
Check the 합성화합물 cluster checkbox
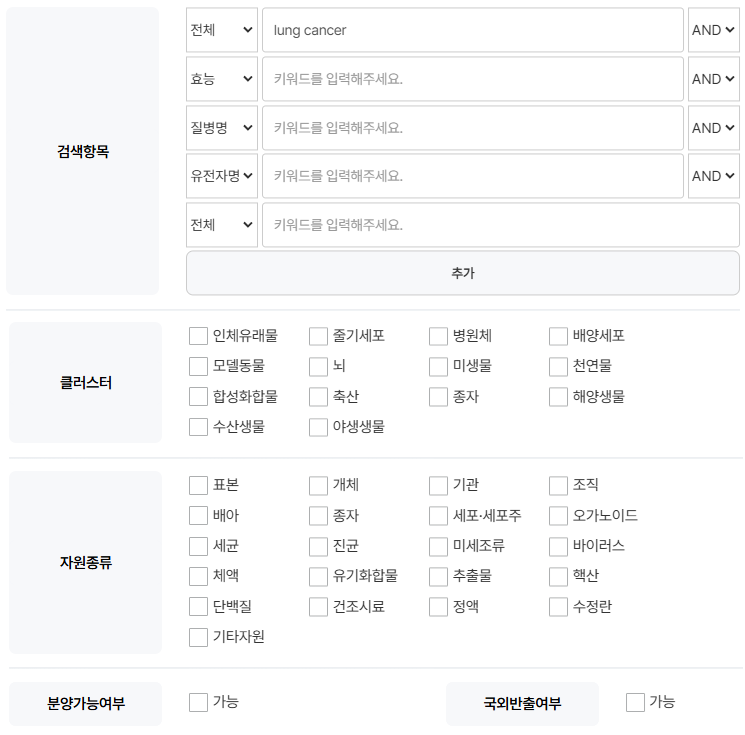[x=198, y=397]
